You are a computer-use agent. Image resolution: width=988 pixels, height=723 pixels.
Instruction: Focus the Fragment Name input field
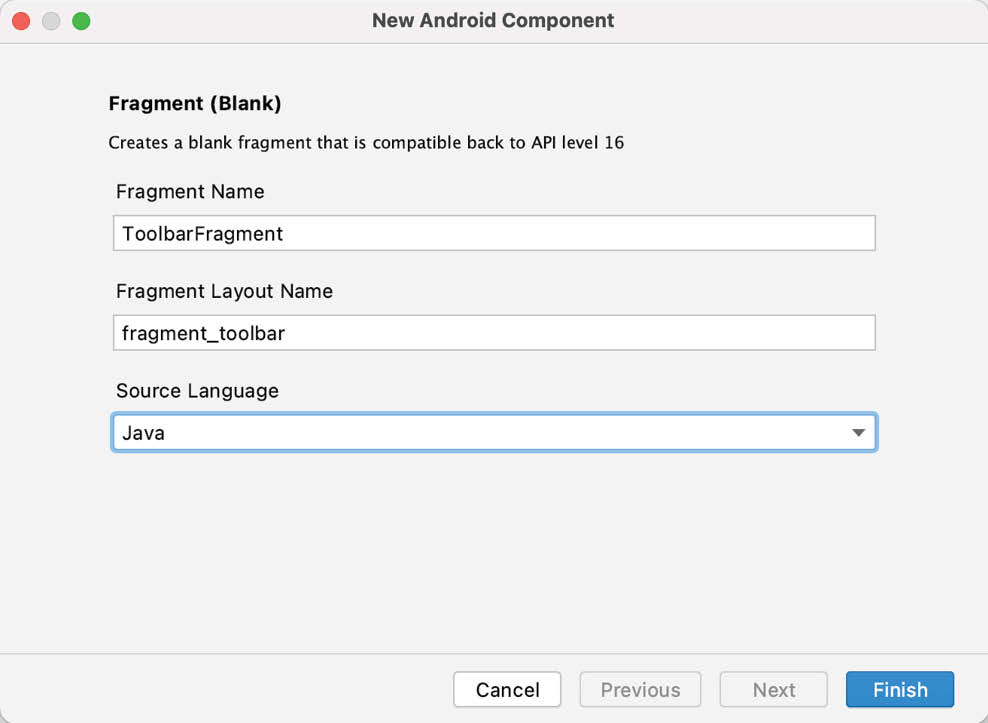click(494, 233)
